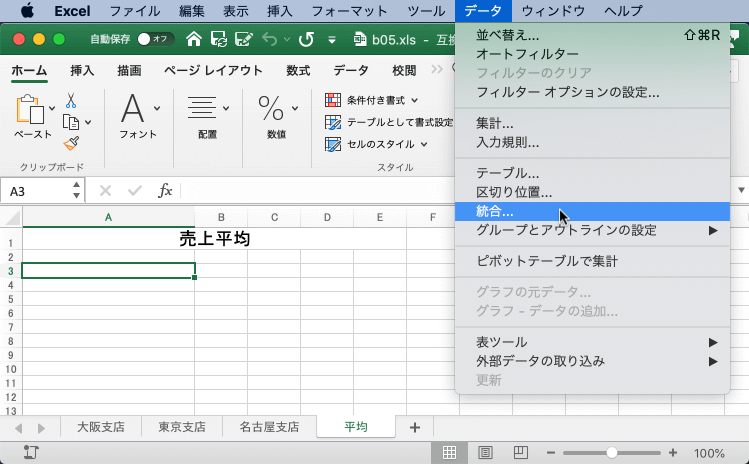Switch to 大阪支店 sheet tab
The image size is (749, 464).
point(101,427)
